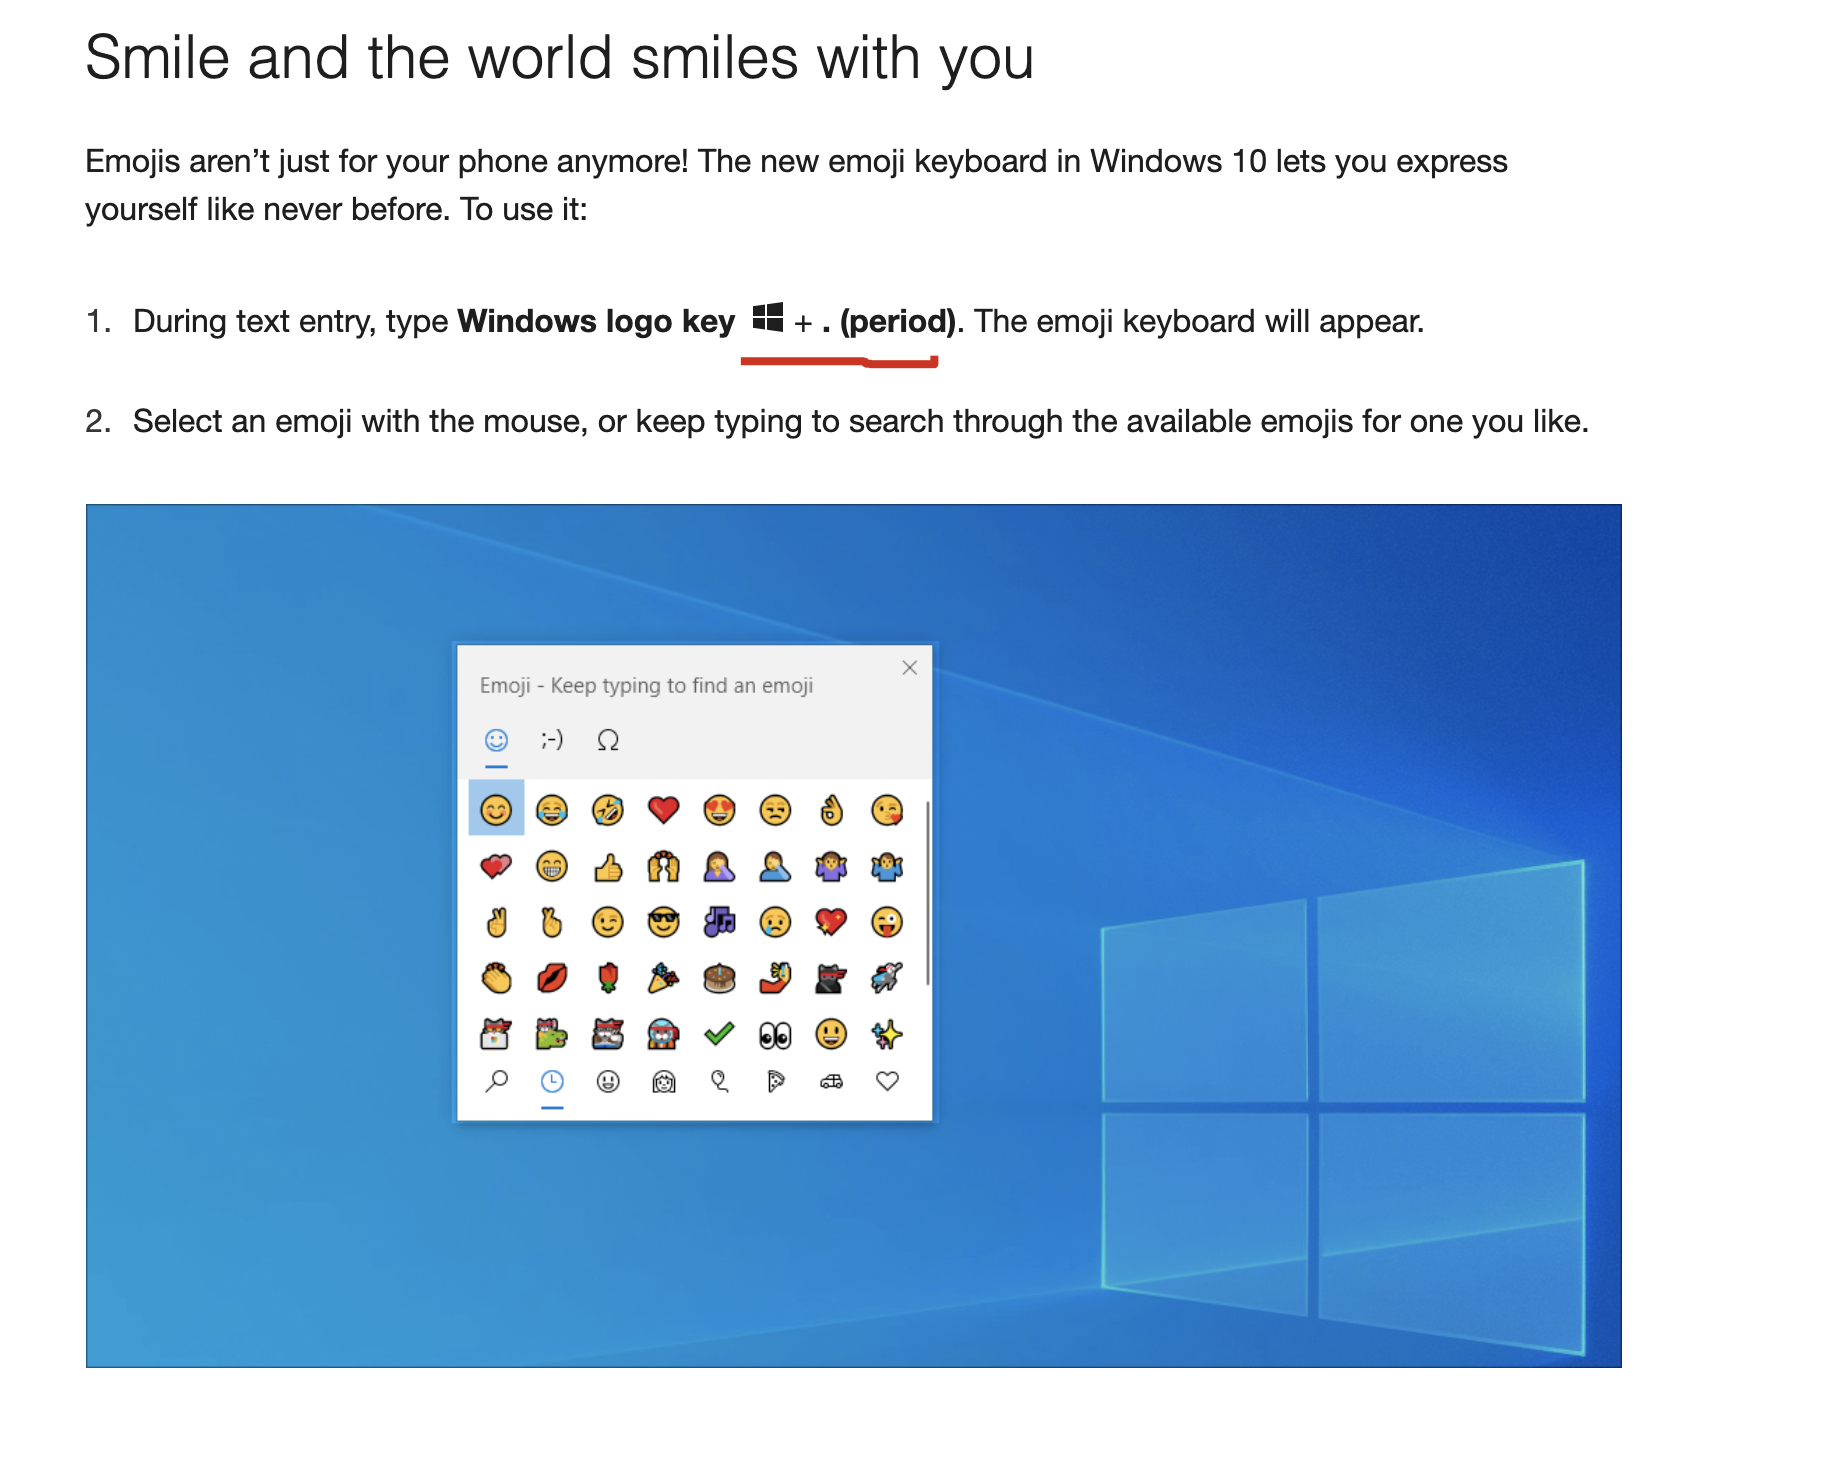Switch to the Kaomoji ;-) tab

[x=552, y=740]
